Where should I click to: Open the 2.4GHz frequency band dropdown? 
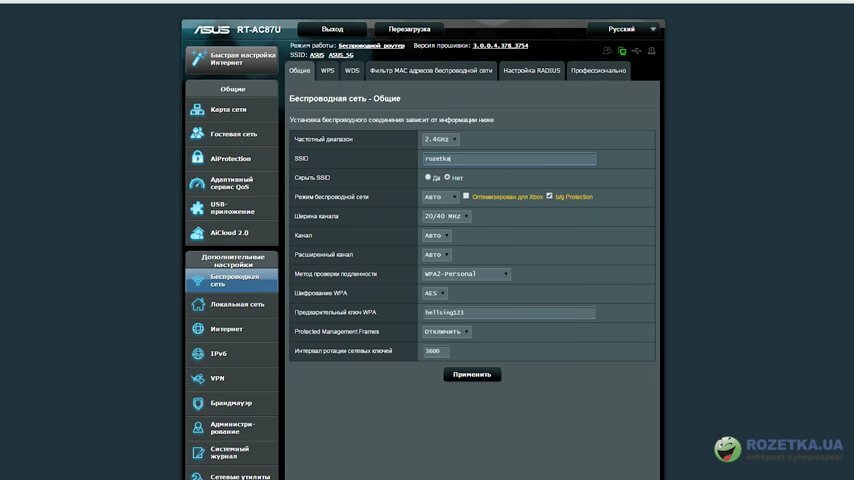[x=441, y=139]
